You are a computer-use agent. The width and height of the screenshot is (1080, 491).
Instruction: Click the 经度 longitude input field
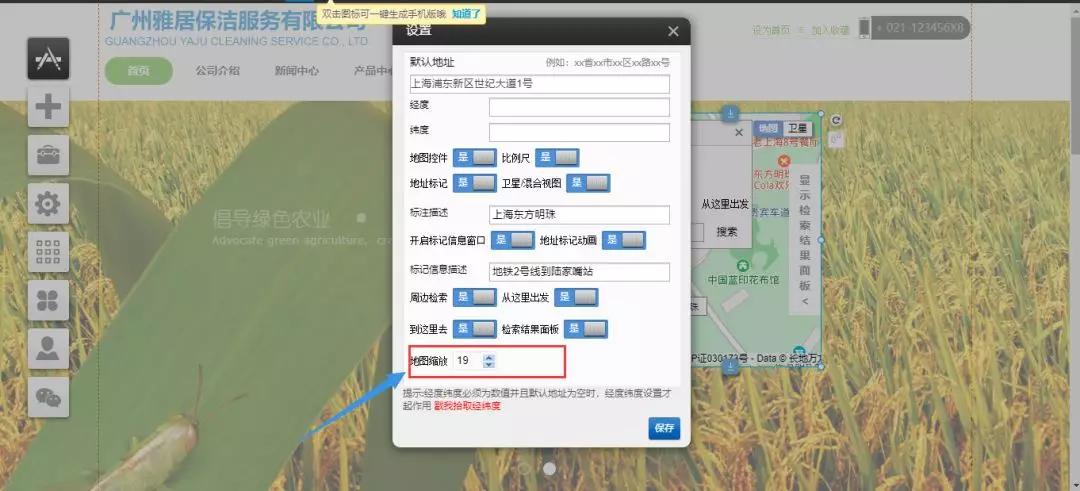pos(579,107)
